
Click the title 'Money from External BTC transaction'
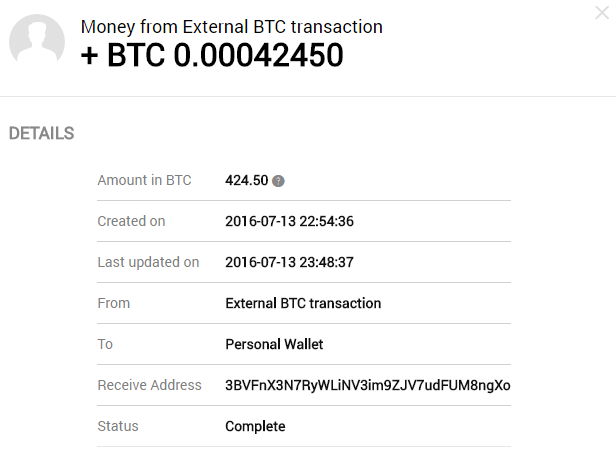pos(231,27)
